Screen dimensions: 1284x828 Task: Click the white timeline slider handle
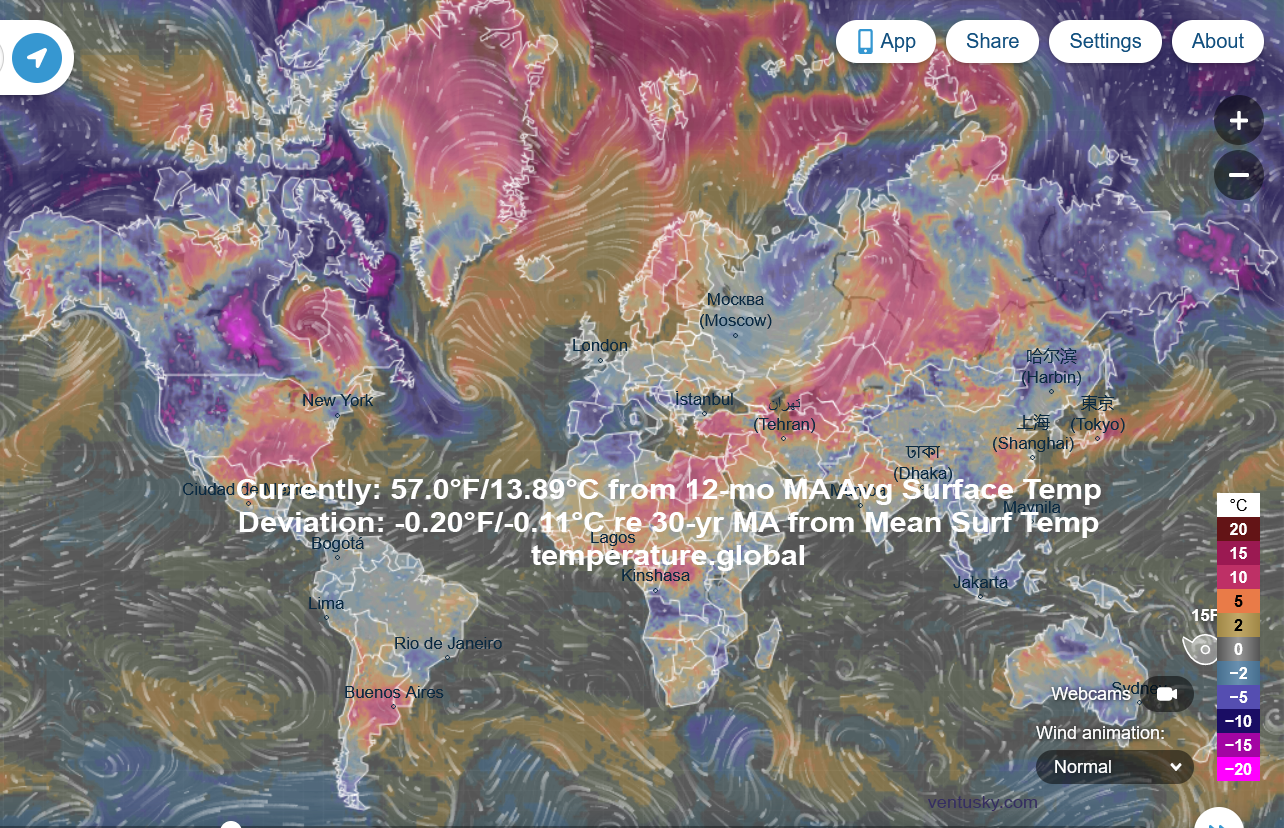231,825
